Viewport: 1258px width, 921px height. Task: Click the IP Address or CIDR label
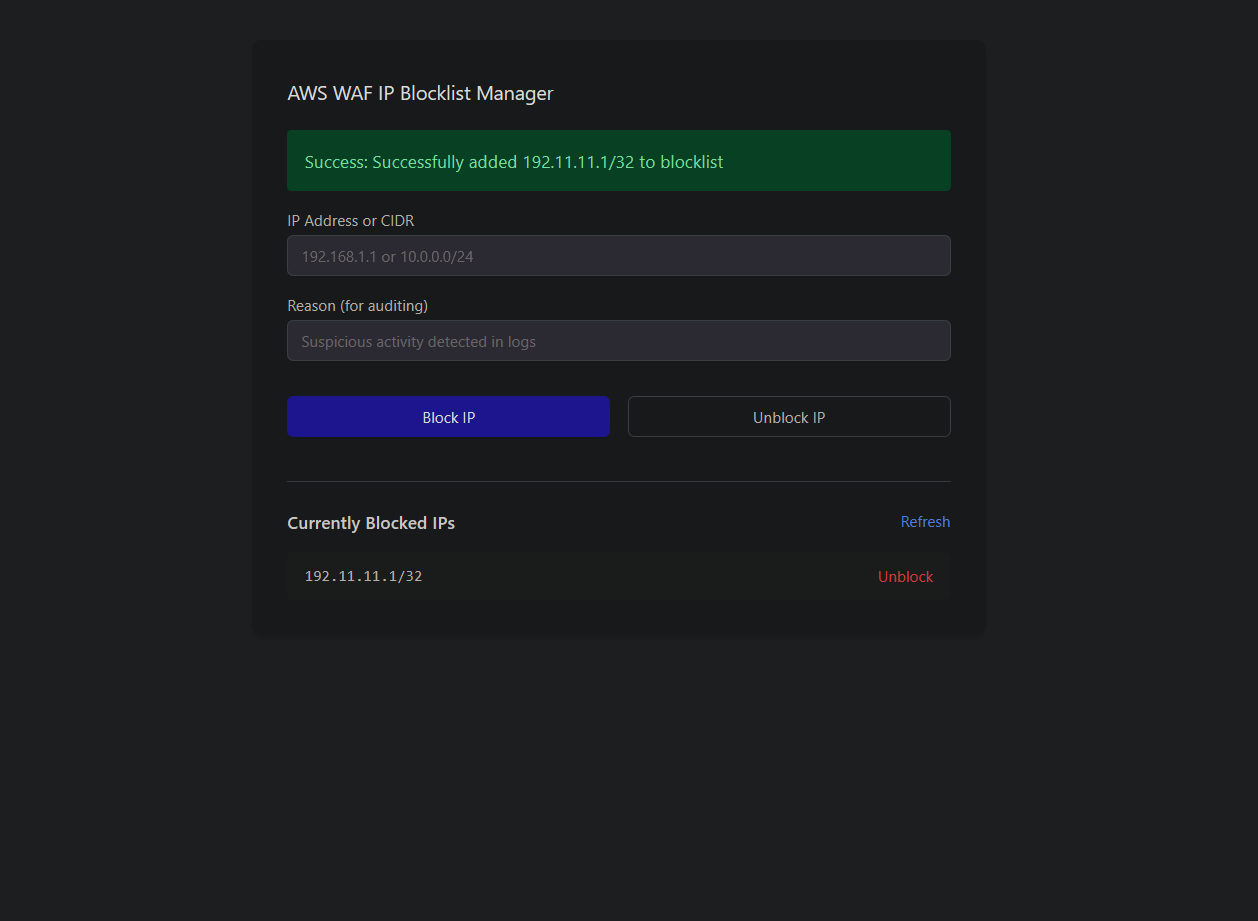(351, 220)
